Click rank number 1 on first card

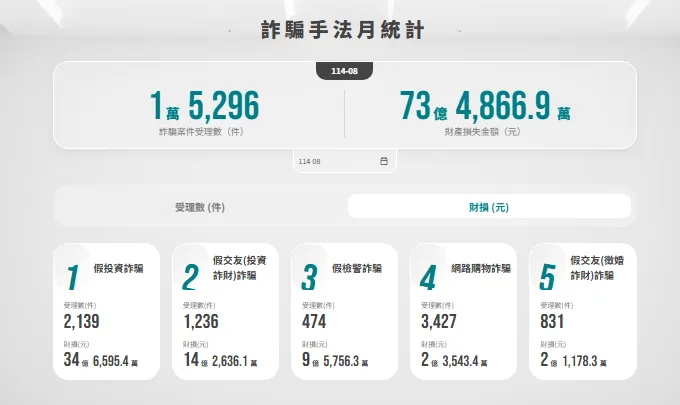72,278
